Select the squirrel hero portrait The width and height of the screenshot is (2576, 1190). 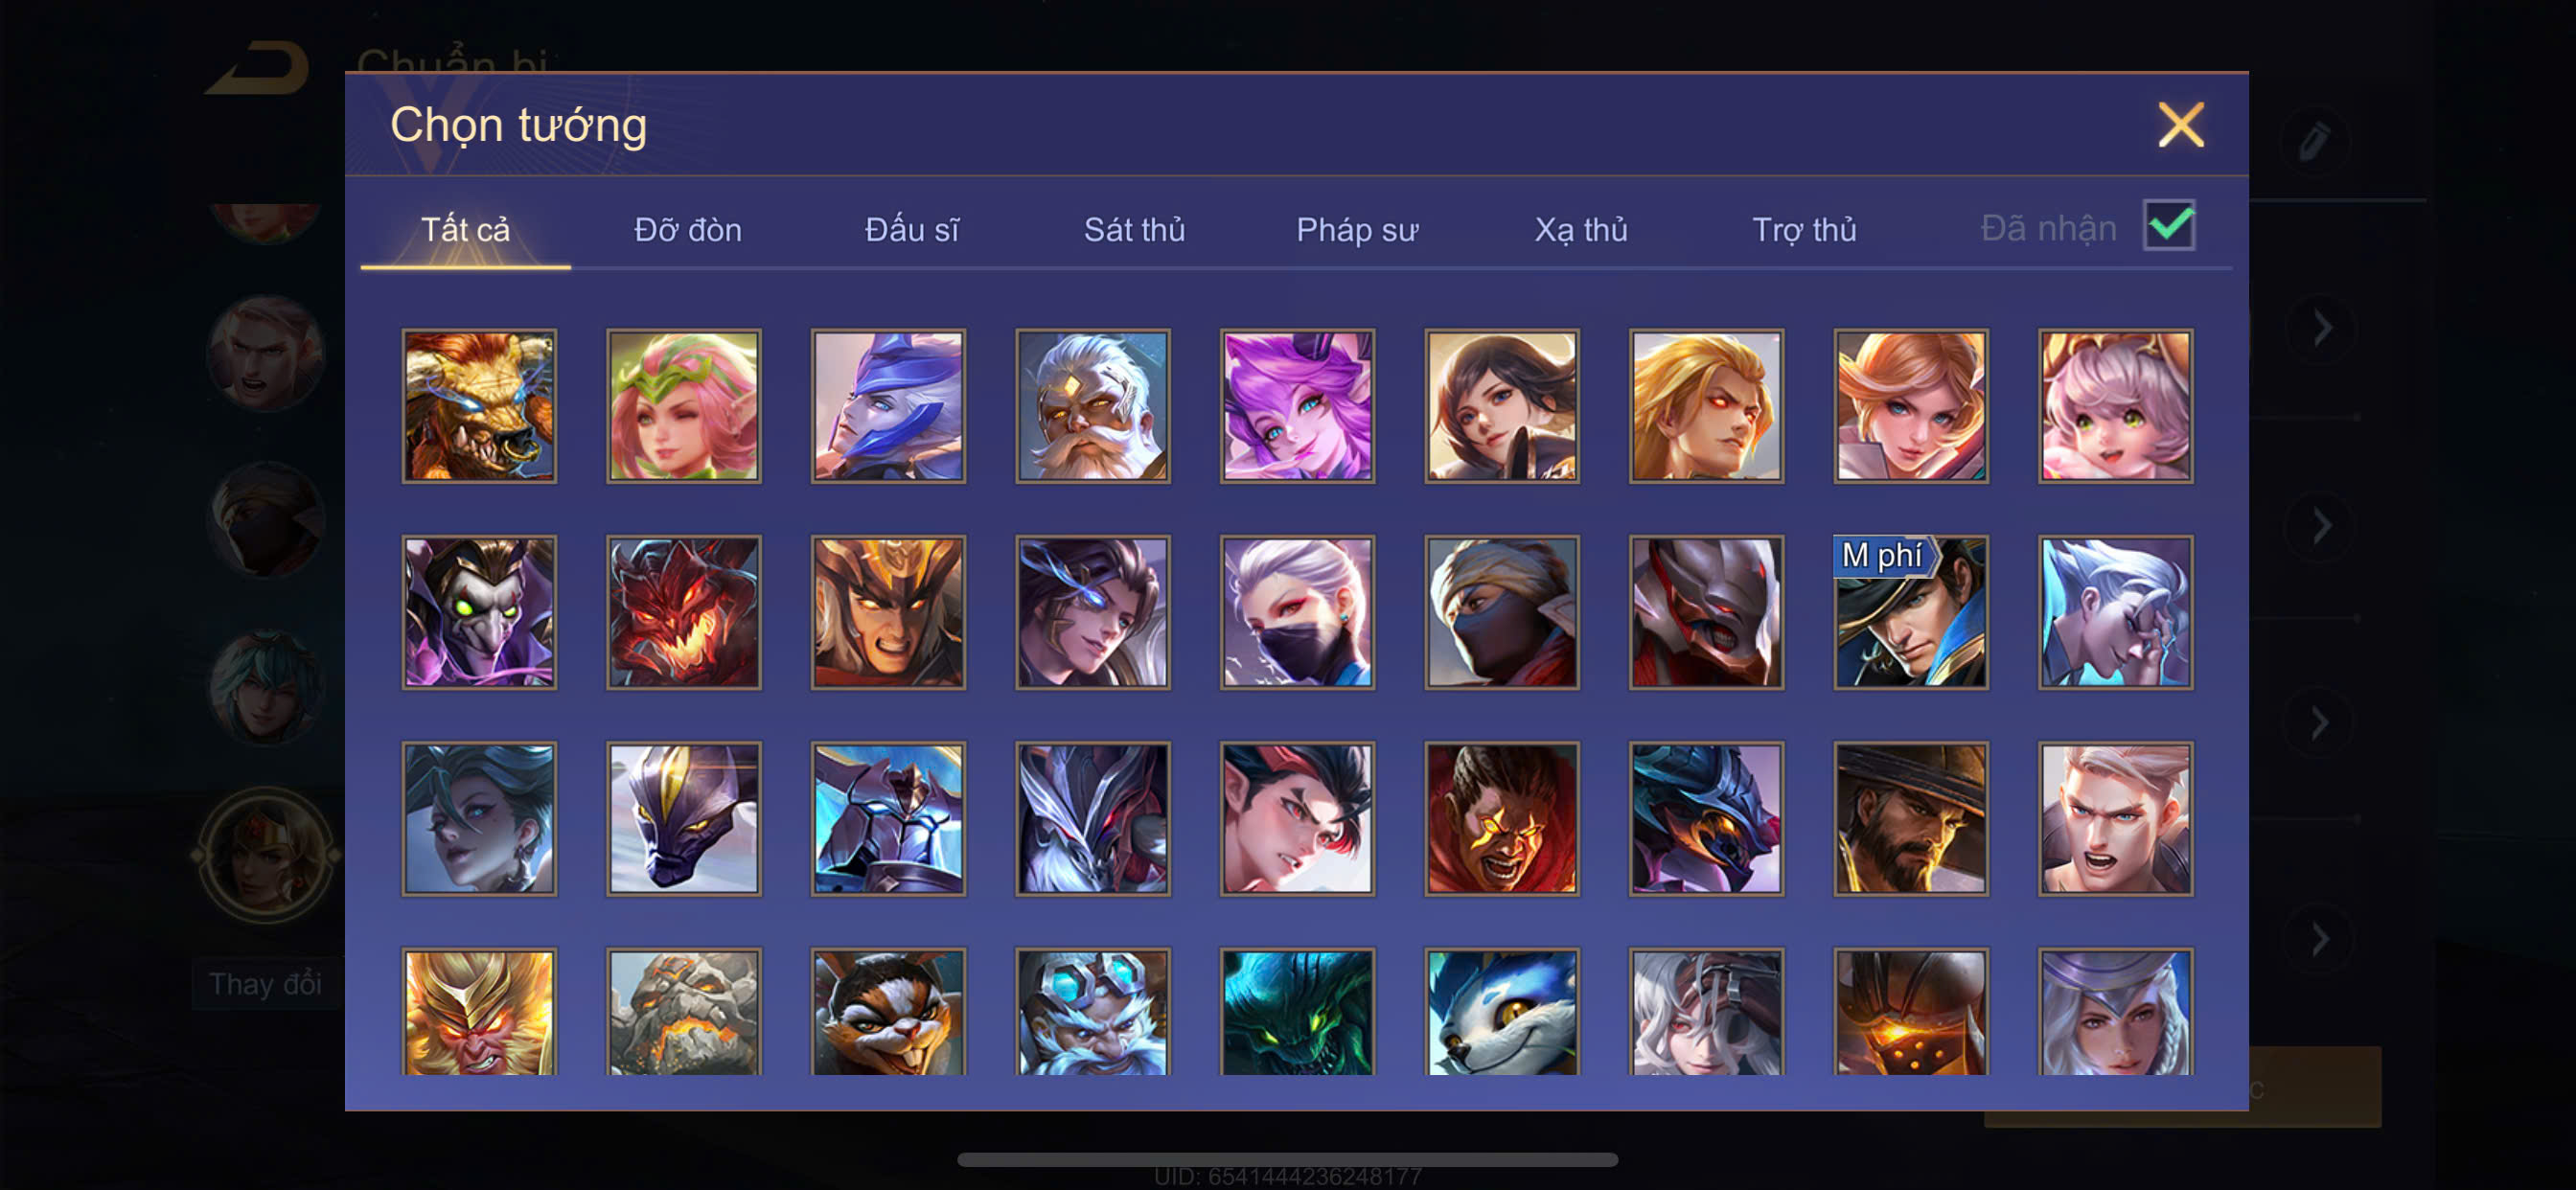[888, 1011]
